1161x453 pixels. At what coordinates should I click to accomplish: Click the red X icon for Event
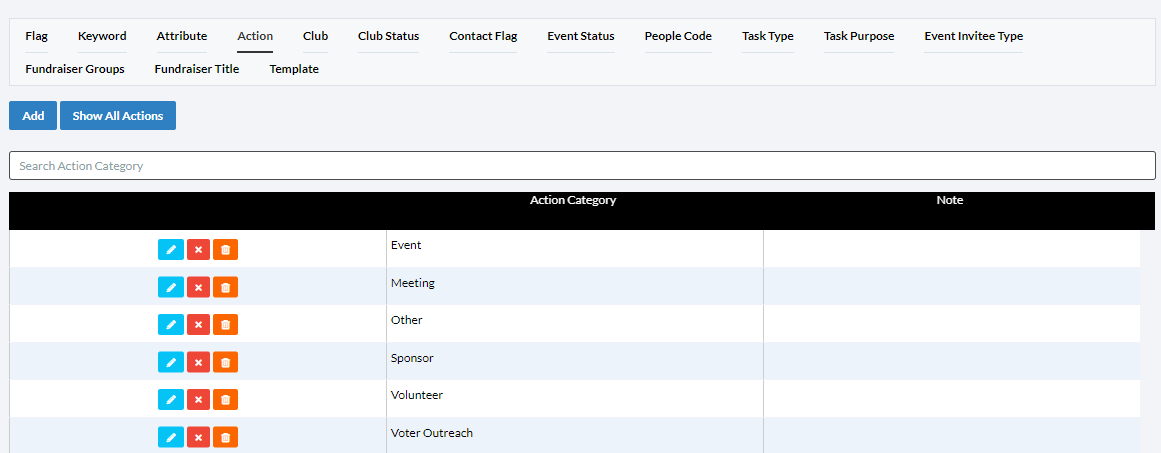click(198, 249)
